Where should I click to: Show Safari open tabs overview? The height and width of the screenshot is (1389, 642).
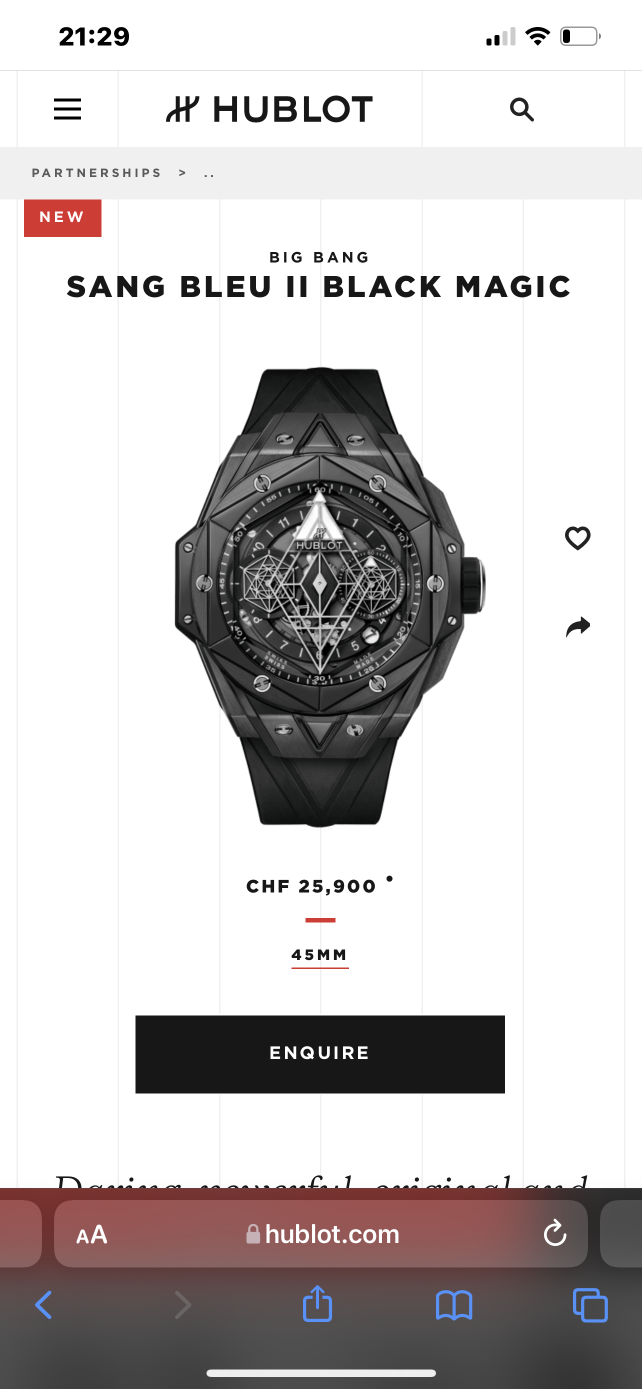(x=590, y=1305)
